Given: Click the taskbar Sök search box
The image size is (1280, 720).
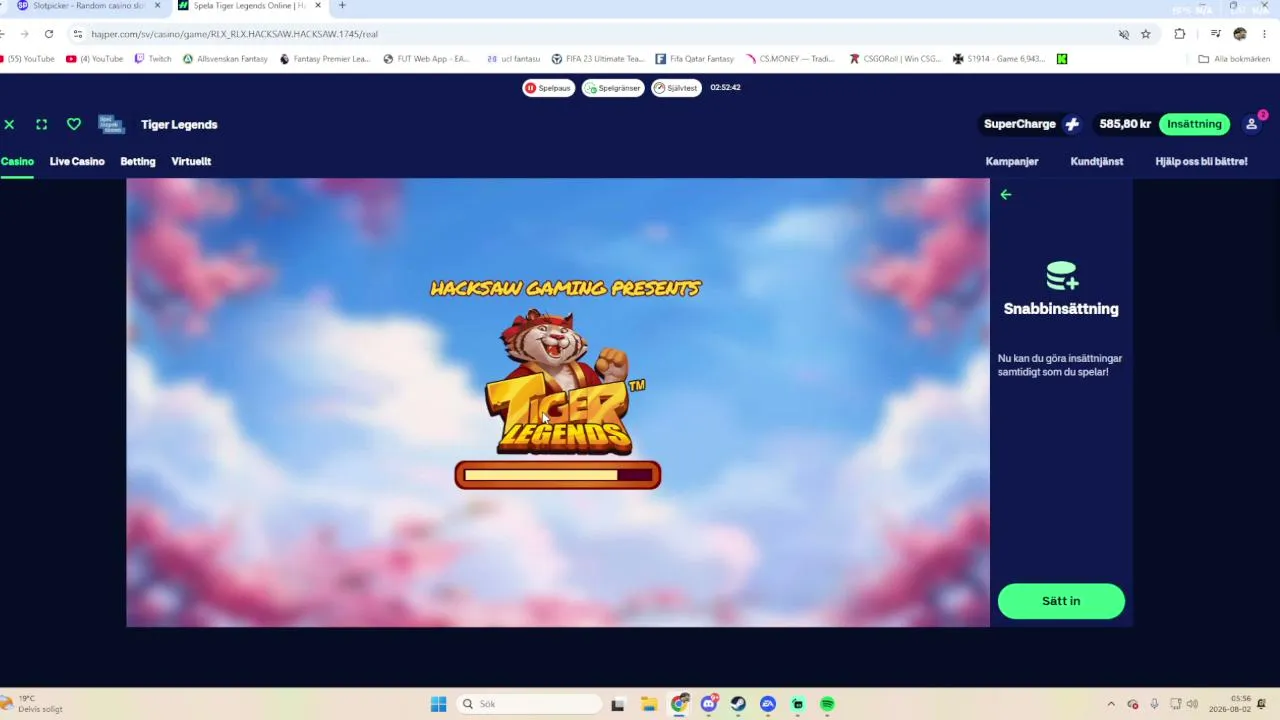Looking at the screenshot, I should [529, 704].
